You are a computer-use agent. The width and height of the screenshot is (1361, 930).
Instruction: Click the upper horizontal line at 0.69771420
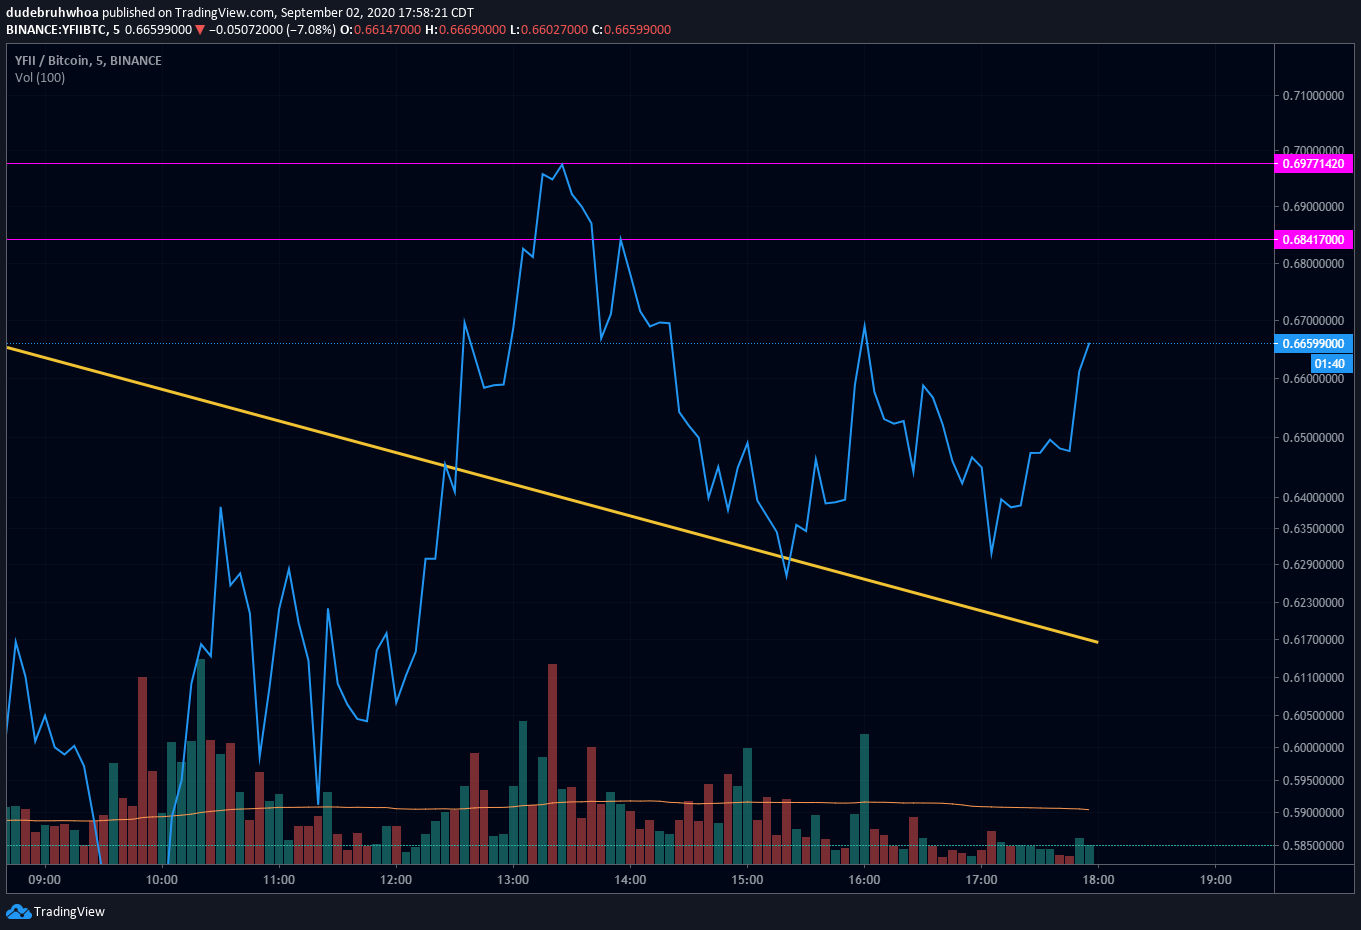640,163
